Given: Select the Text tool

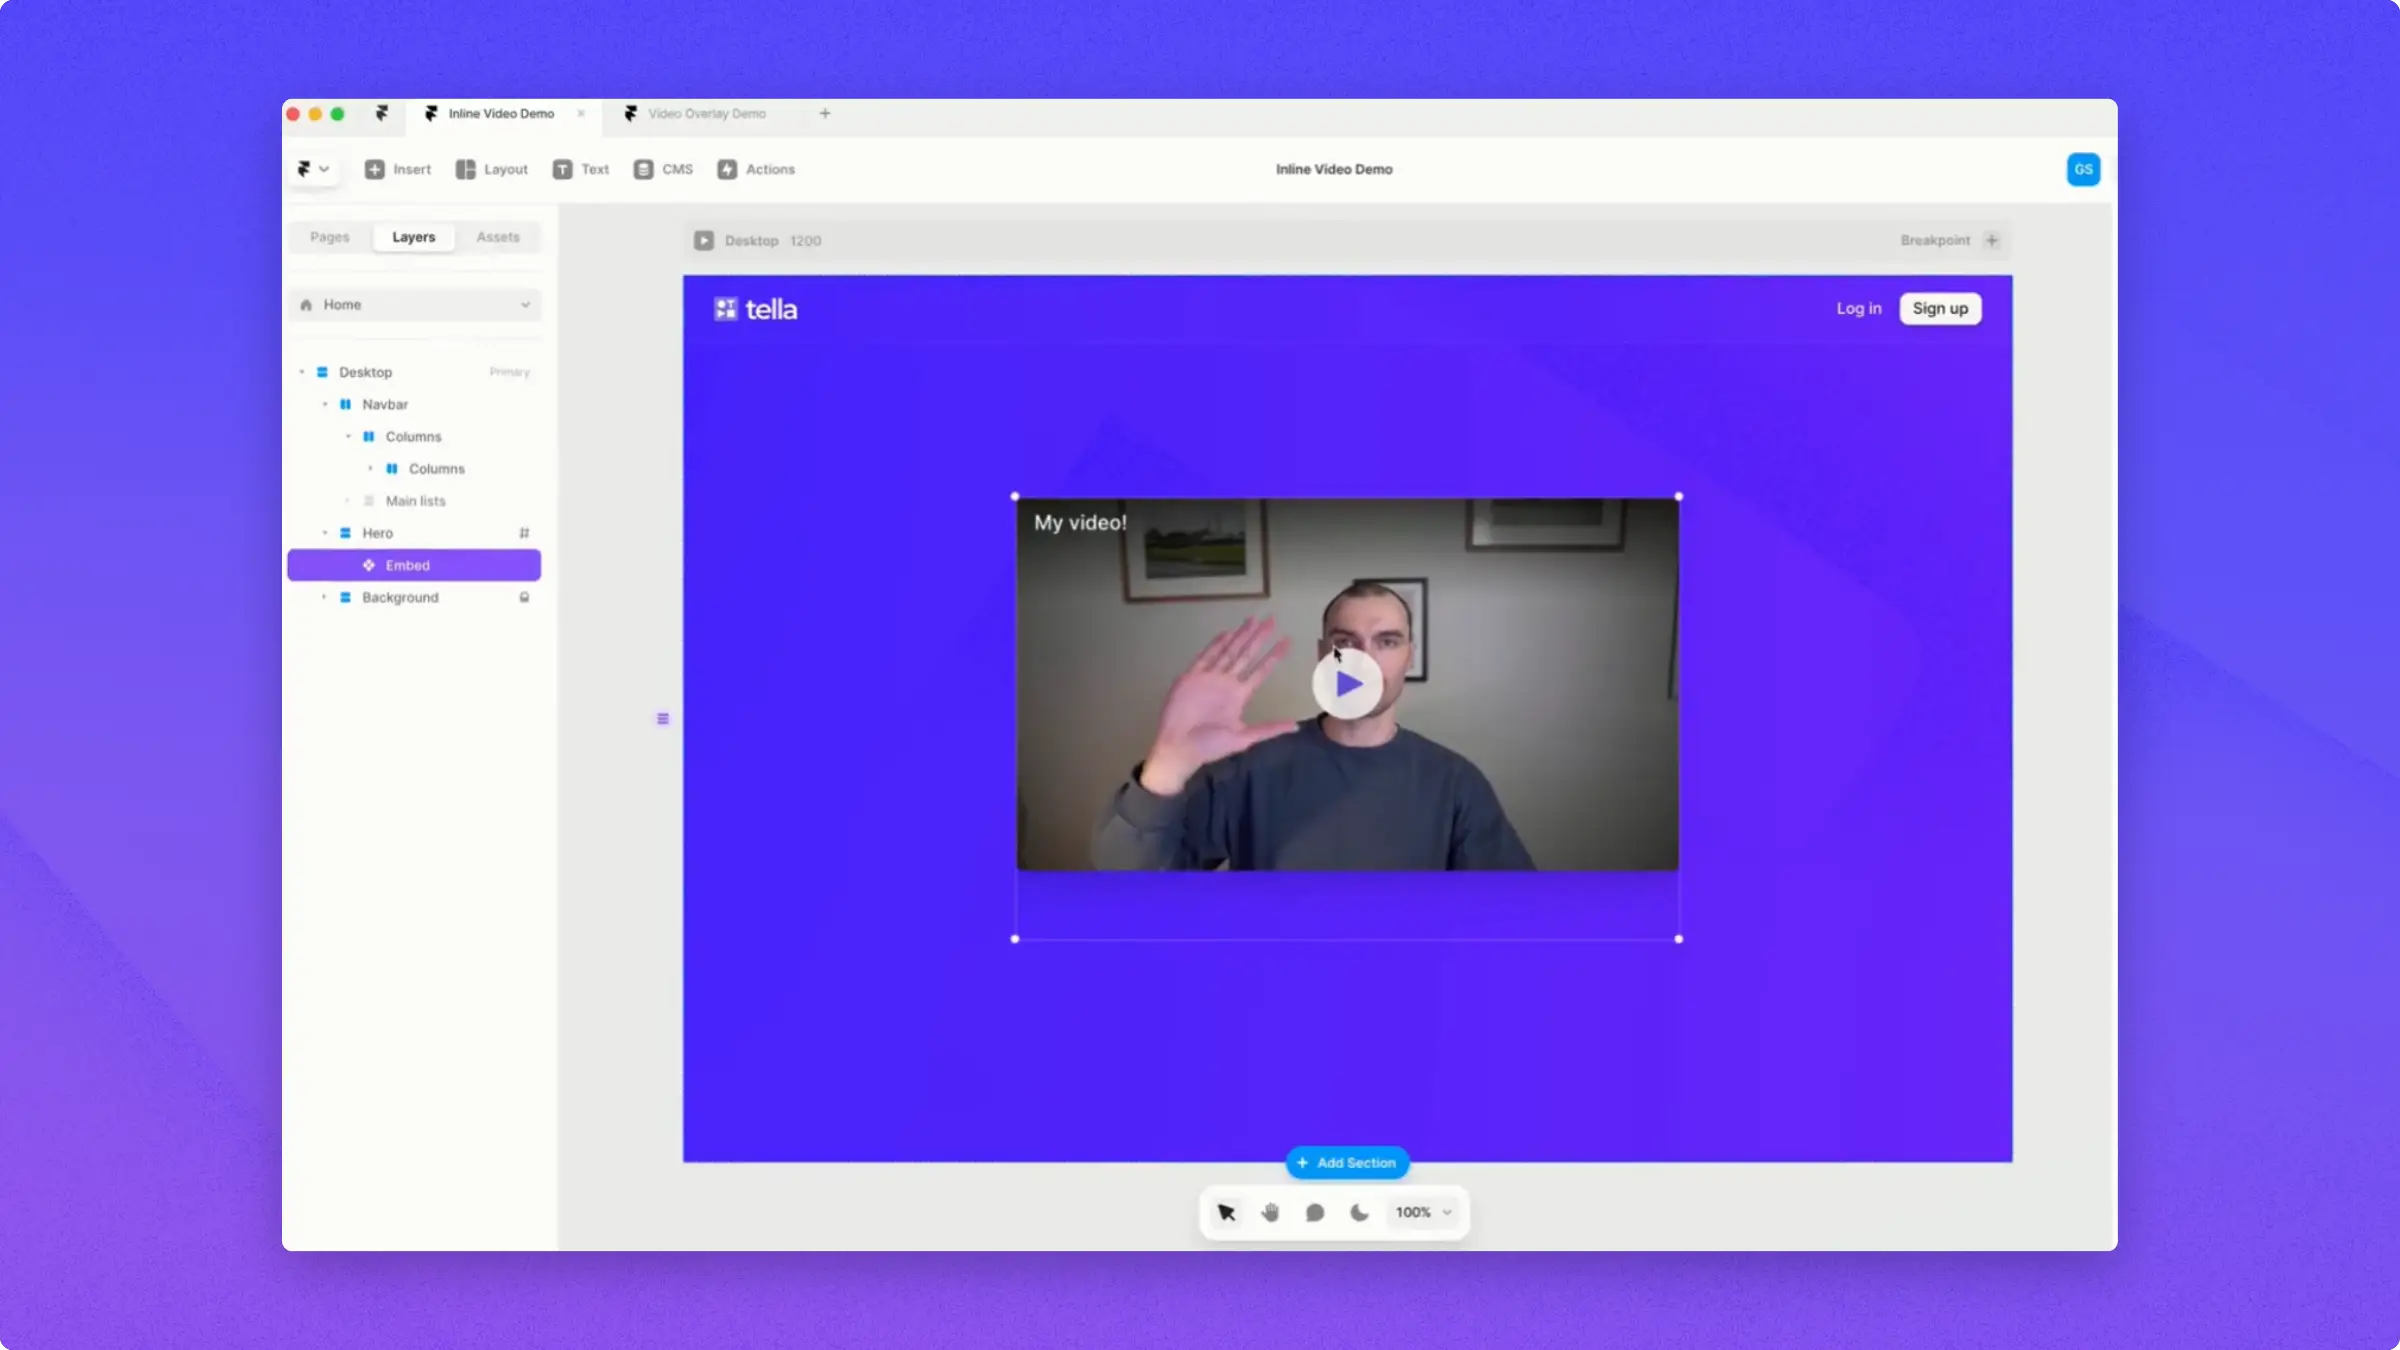Looking at the screenshot, I should [x=580, y=169].
